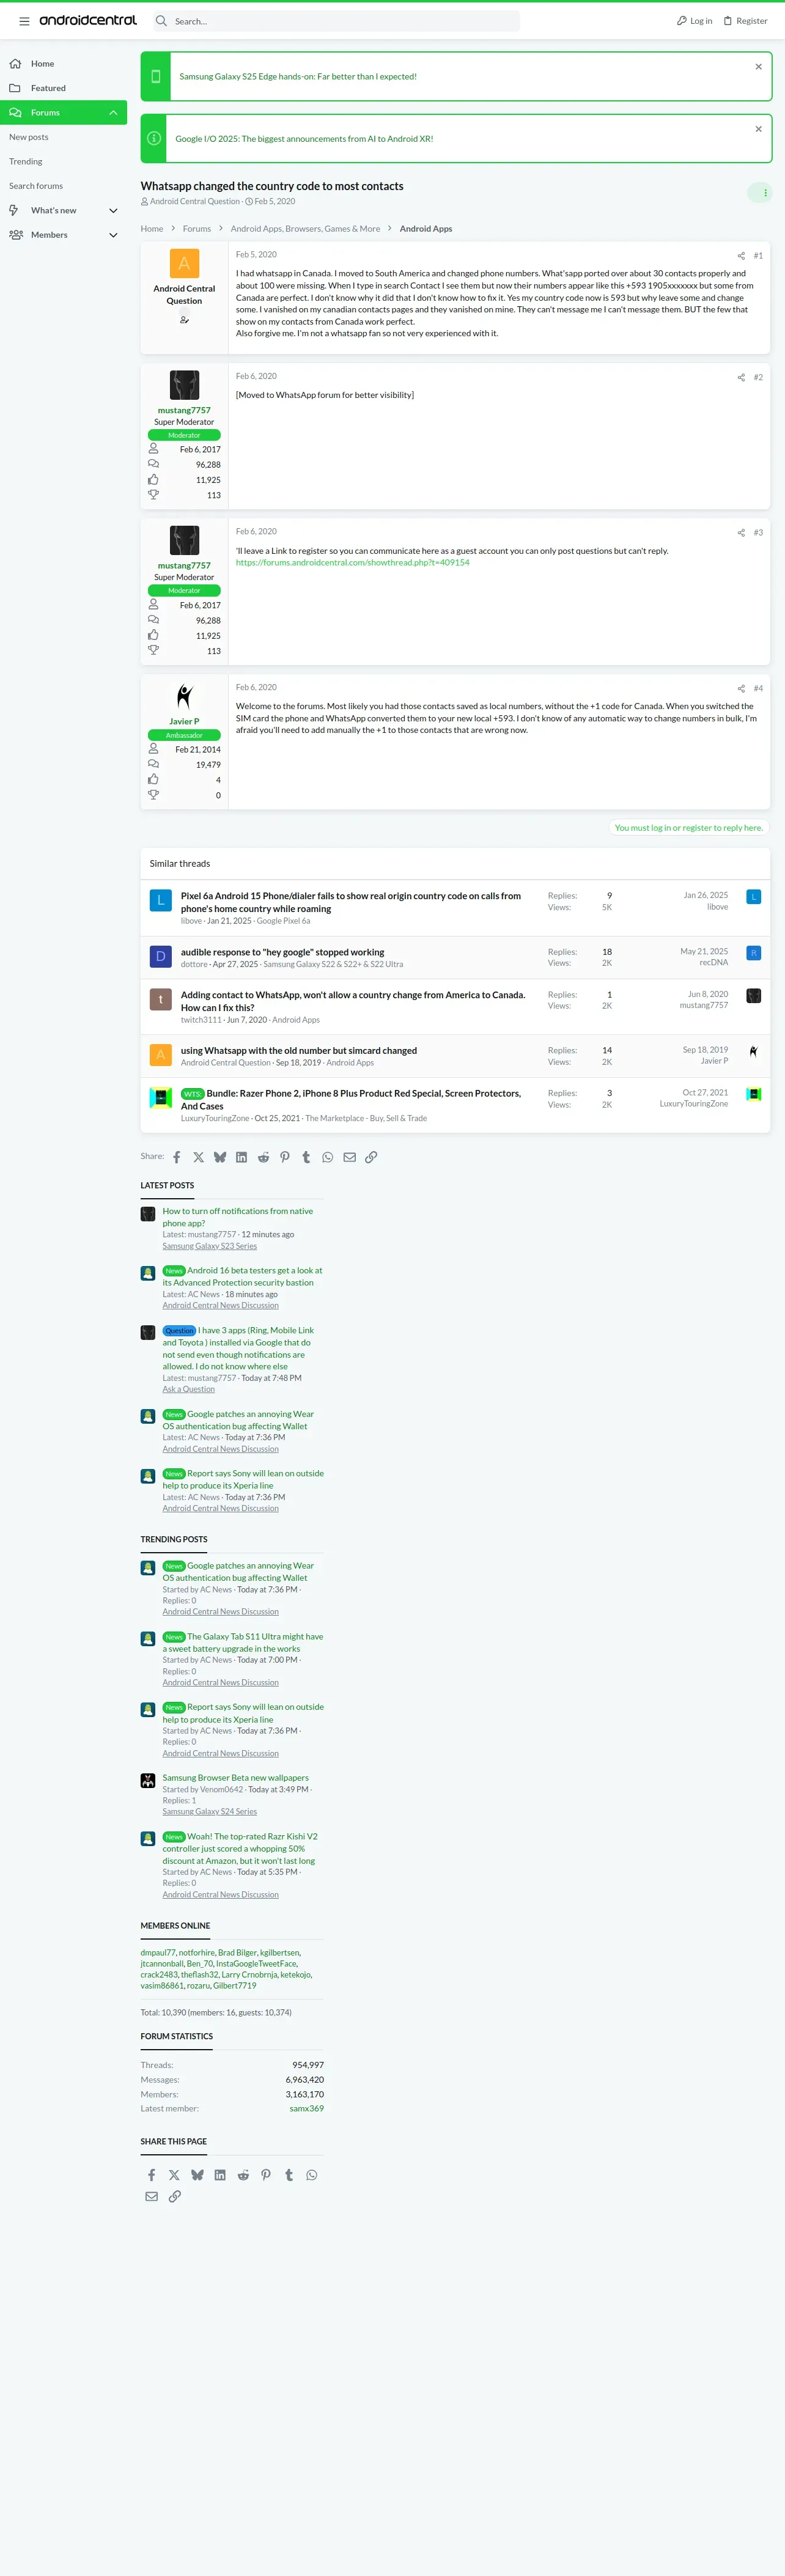Viewport: 785px width, 2576px height.
Task: Open mustang7757 profile on post #2
Action: click(x=184, y=410)
